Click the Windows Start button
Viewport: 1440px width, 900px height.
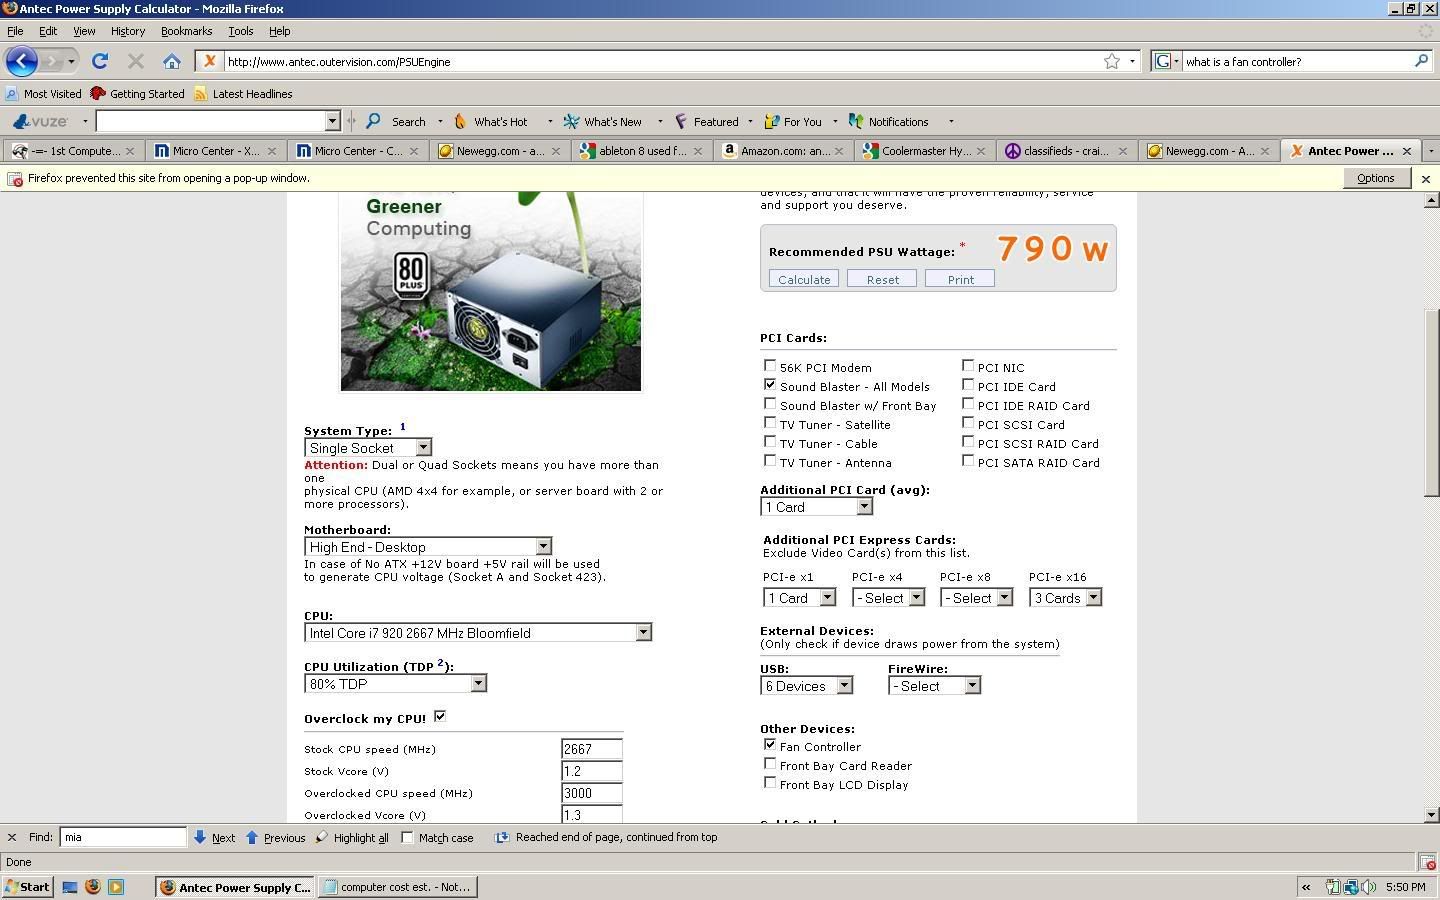27,886
